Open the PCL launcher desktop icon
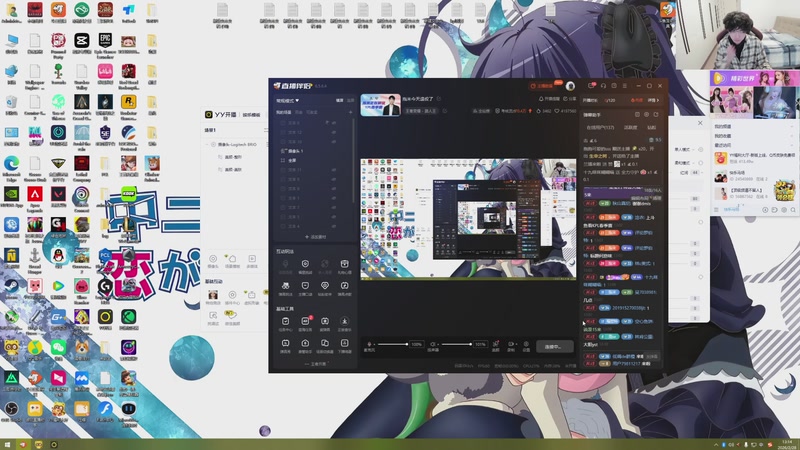800x450 pixels. pyautogui.click(x=105, y=255)
